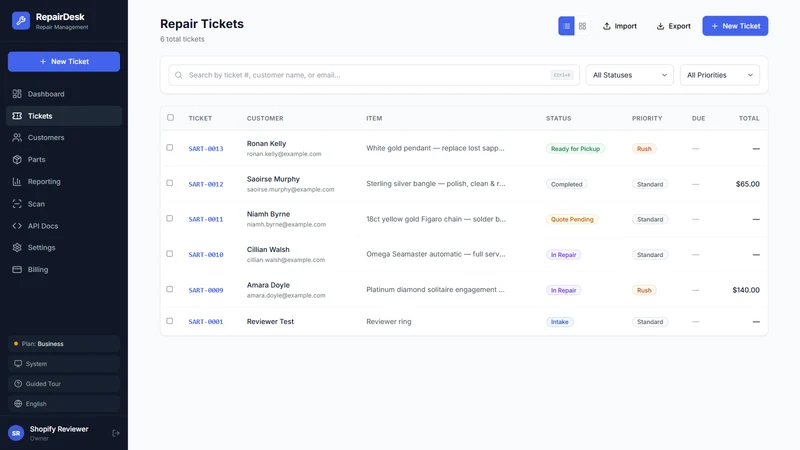Click the Settings gear icon
The height and width of the screenshot is (450, 800).
pyautogui.click(x=17, y=247)
